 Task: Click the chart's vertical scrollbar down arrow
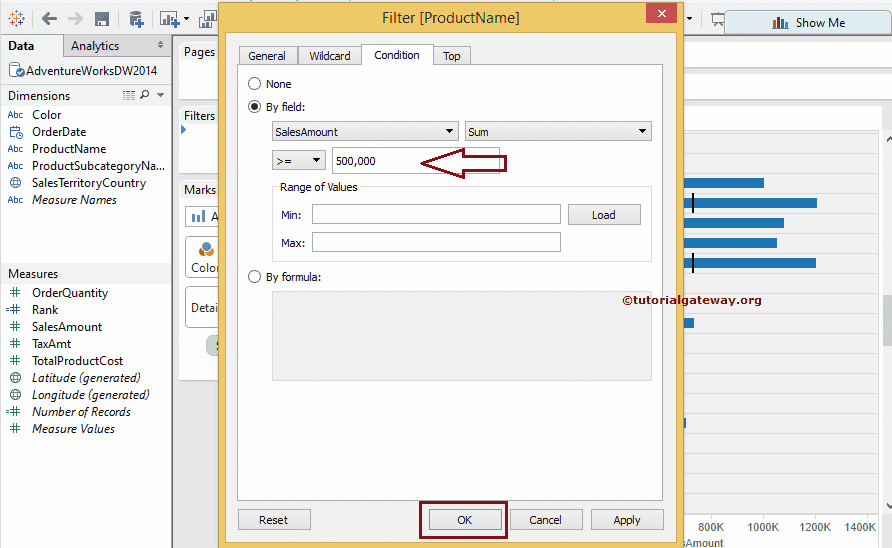pos(887,505)
